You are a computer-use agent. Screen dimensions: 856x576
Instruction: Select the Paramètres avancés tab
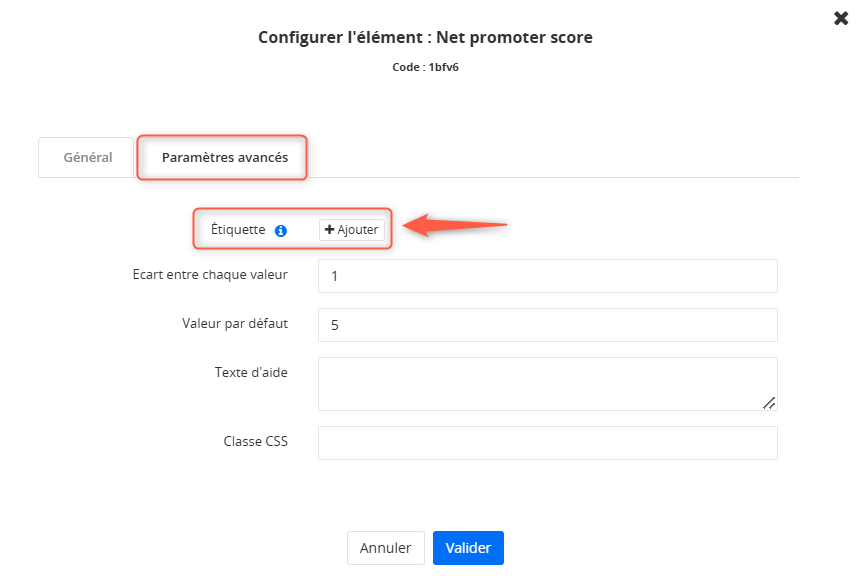224,157
